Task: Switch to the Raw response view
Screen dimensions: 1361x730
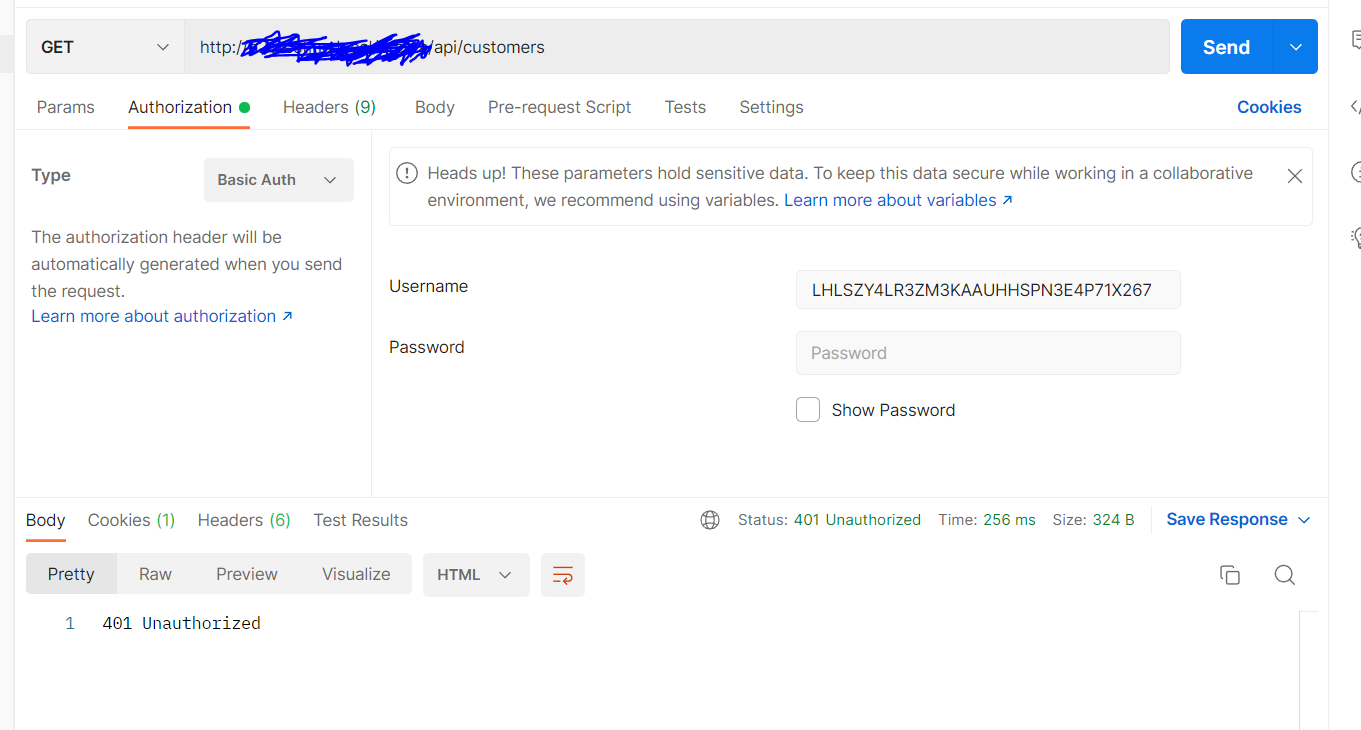Action: pos(155,574)
